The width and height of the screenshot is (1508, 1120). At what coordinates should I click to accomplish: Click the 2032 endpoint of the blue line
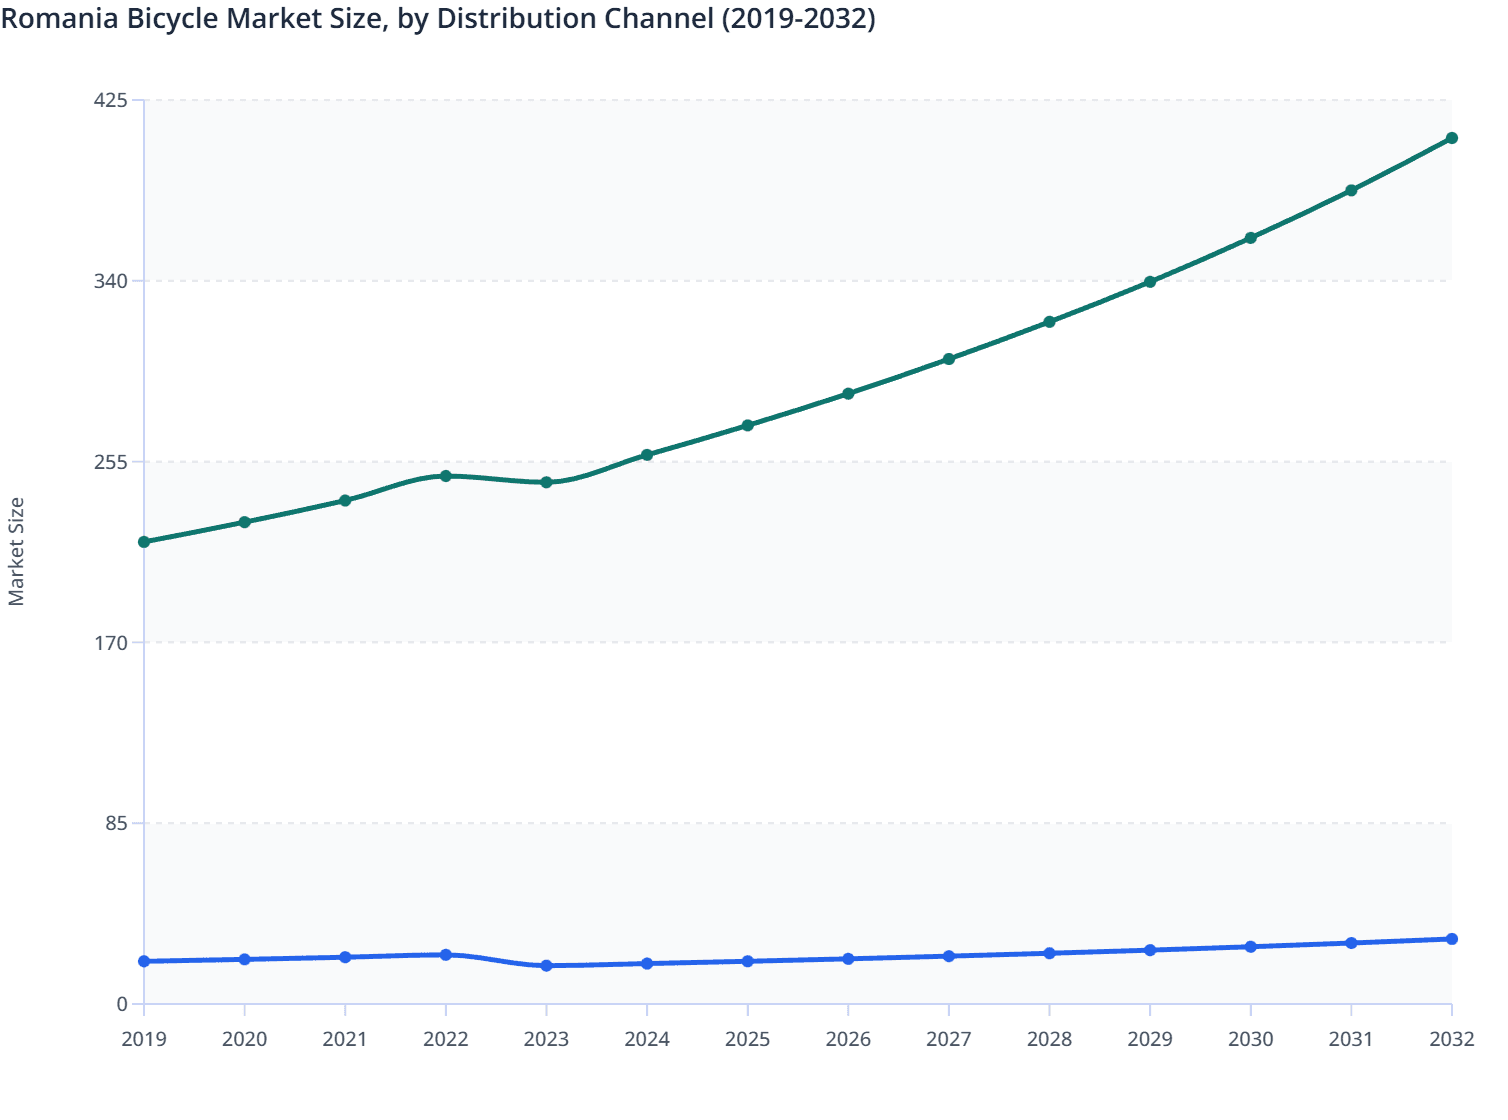1452,938
